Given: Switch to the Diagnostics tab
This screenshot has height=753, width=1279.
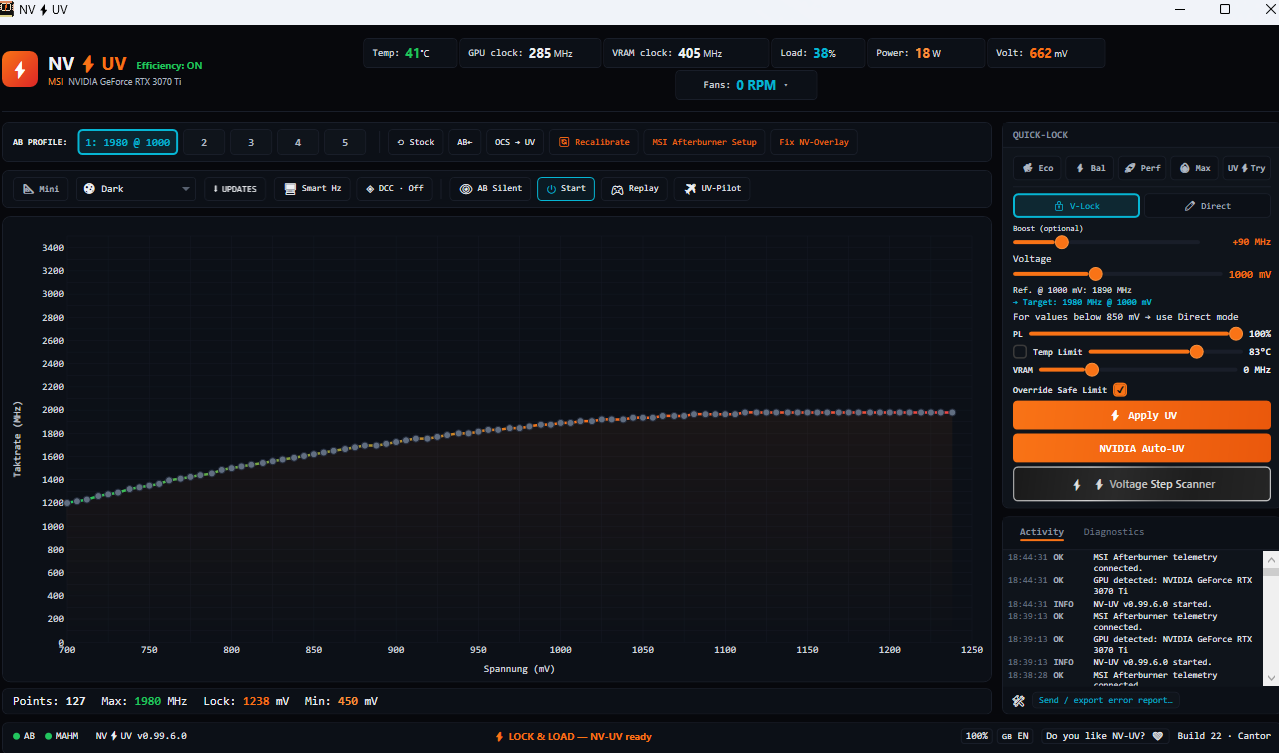Looking at the screenshot, I should [1113, 532].
